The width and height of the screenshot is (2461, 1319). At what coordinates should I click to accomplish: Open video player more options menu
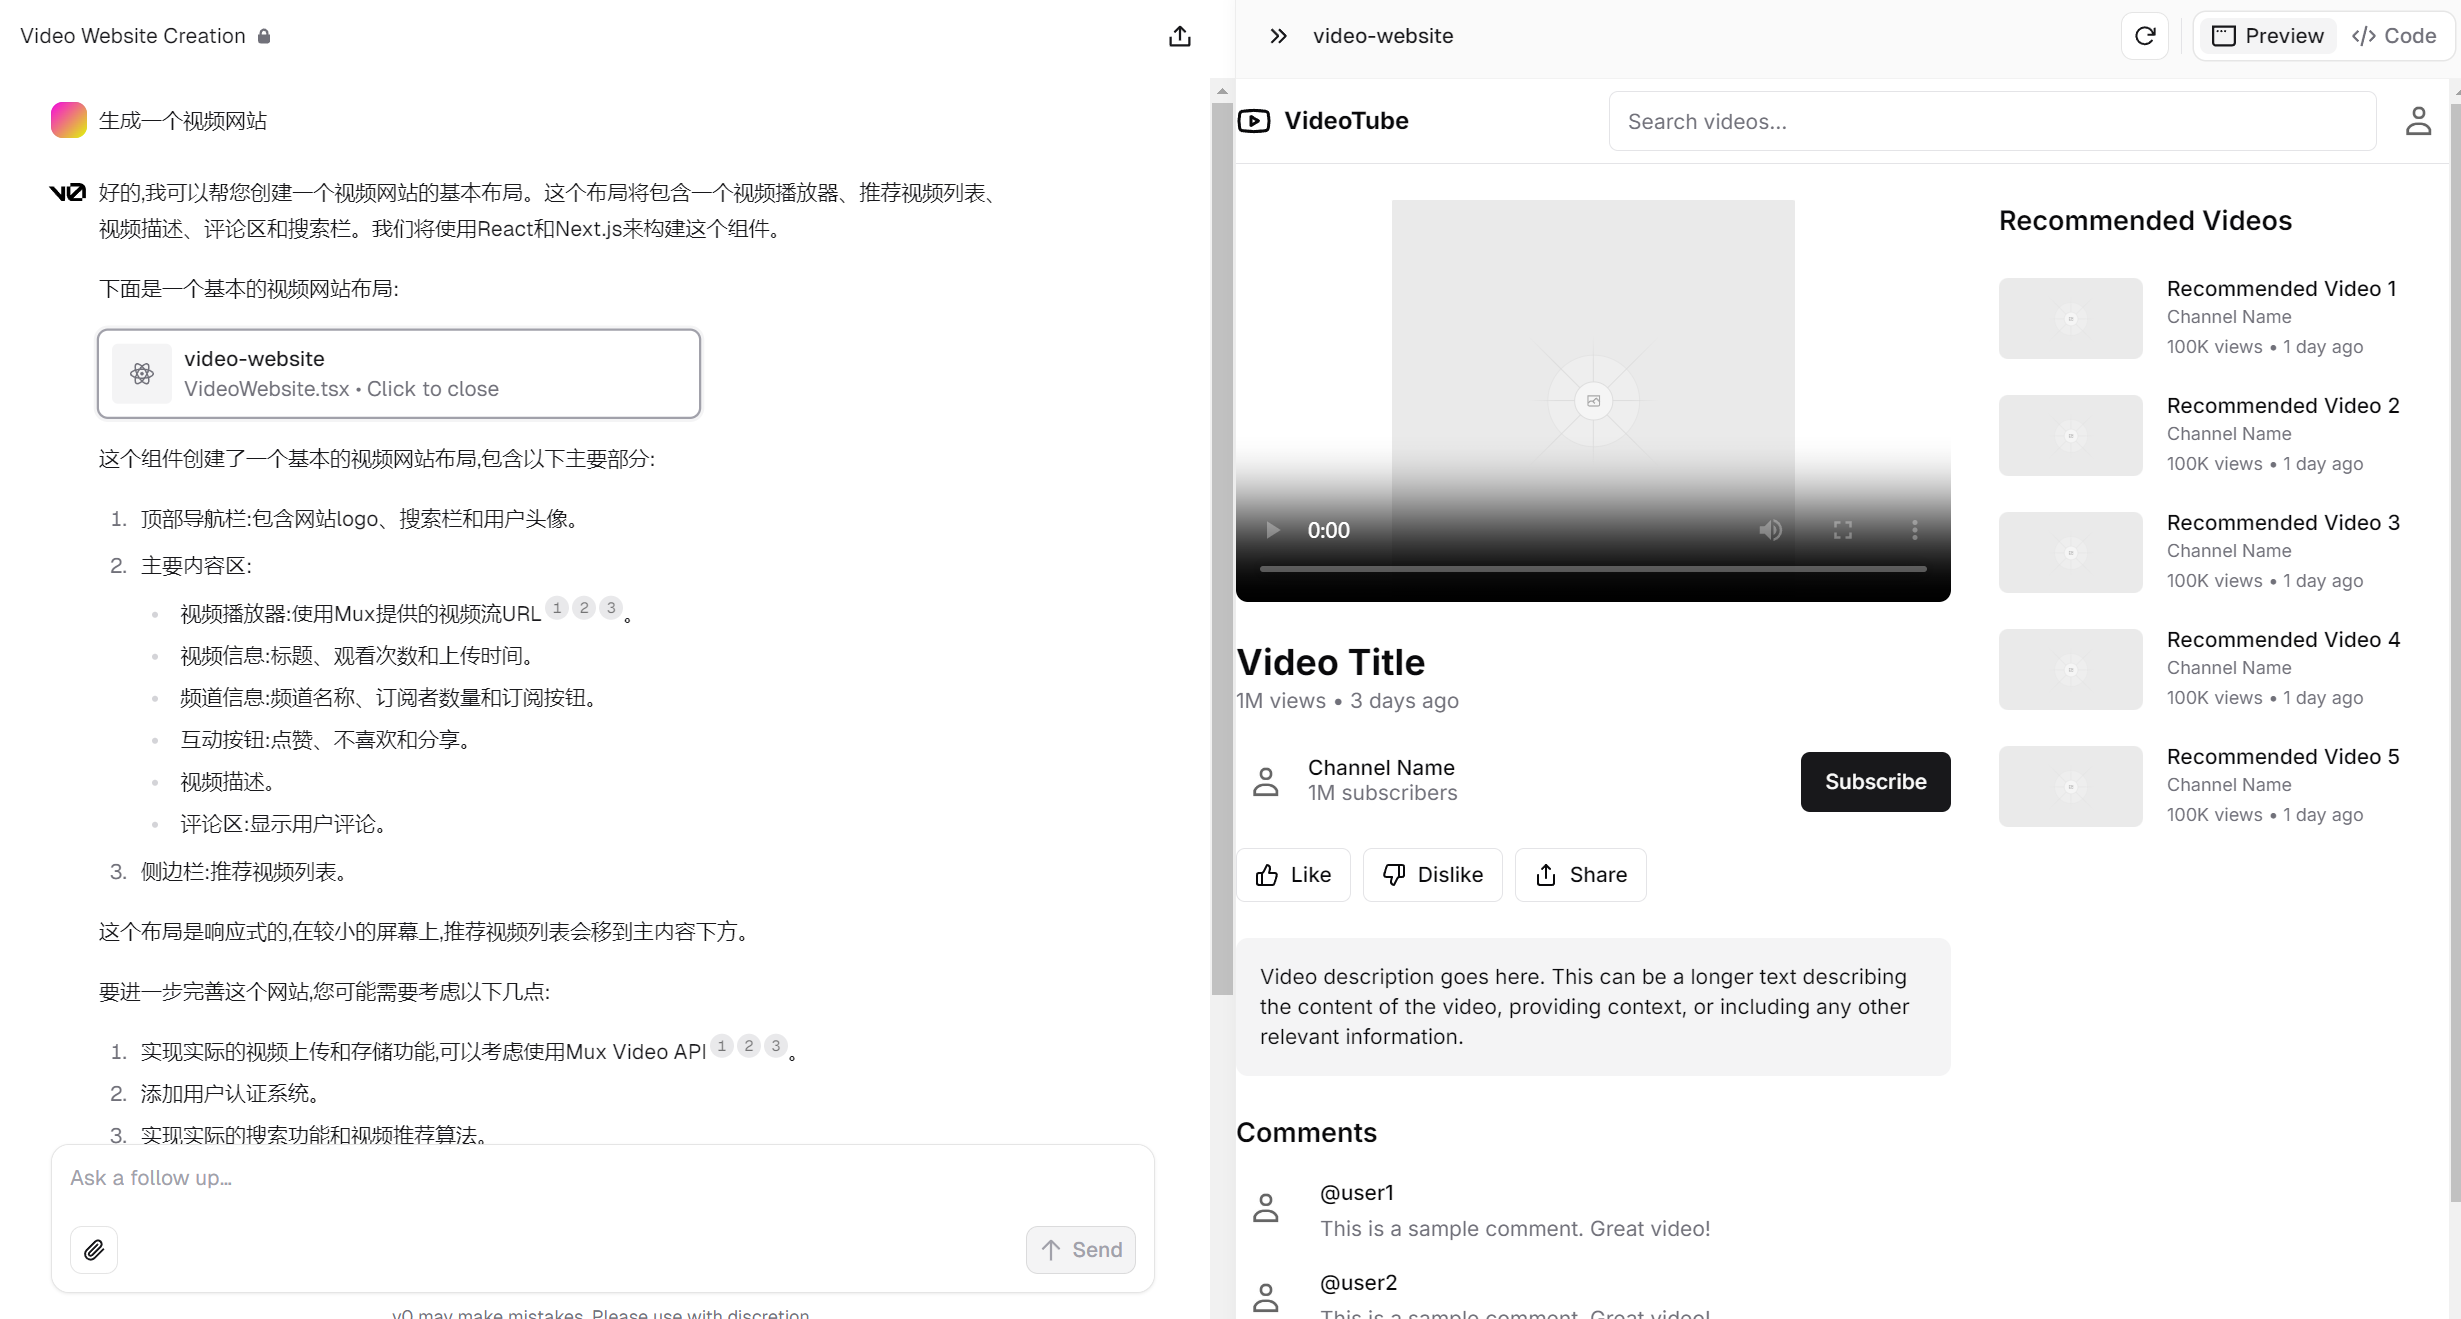tap(1914, 530)
